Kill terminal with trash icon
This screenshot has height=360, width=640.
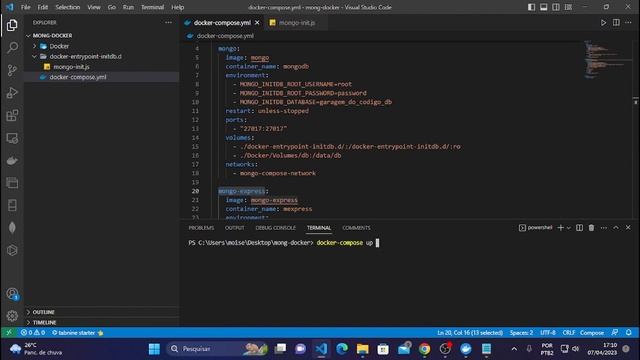591,228
